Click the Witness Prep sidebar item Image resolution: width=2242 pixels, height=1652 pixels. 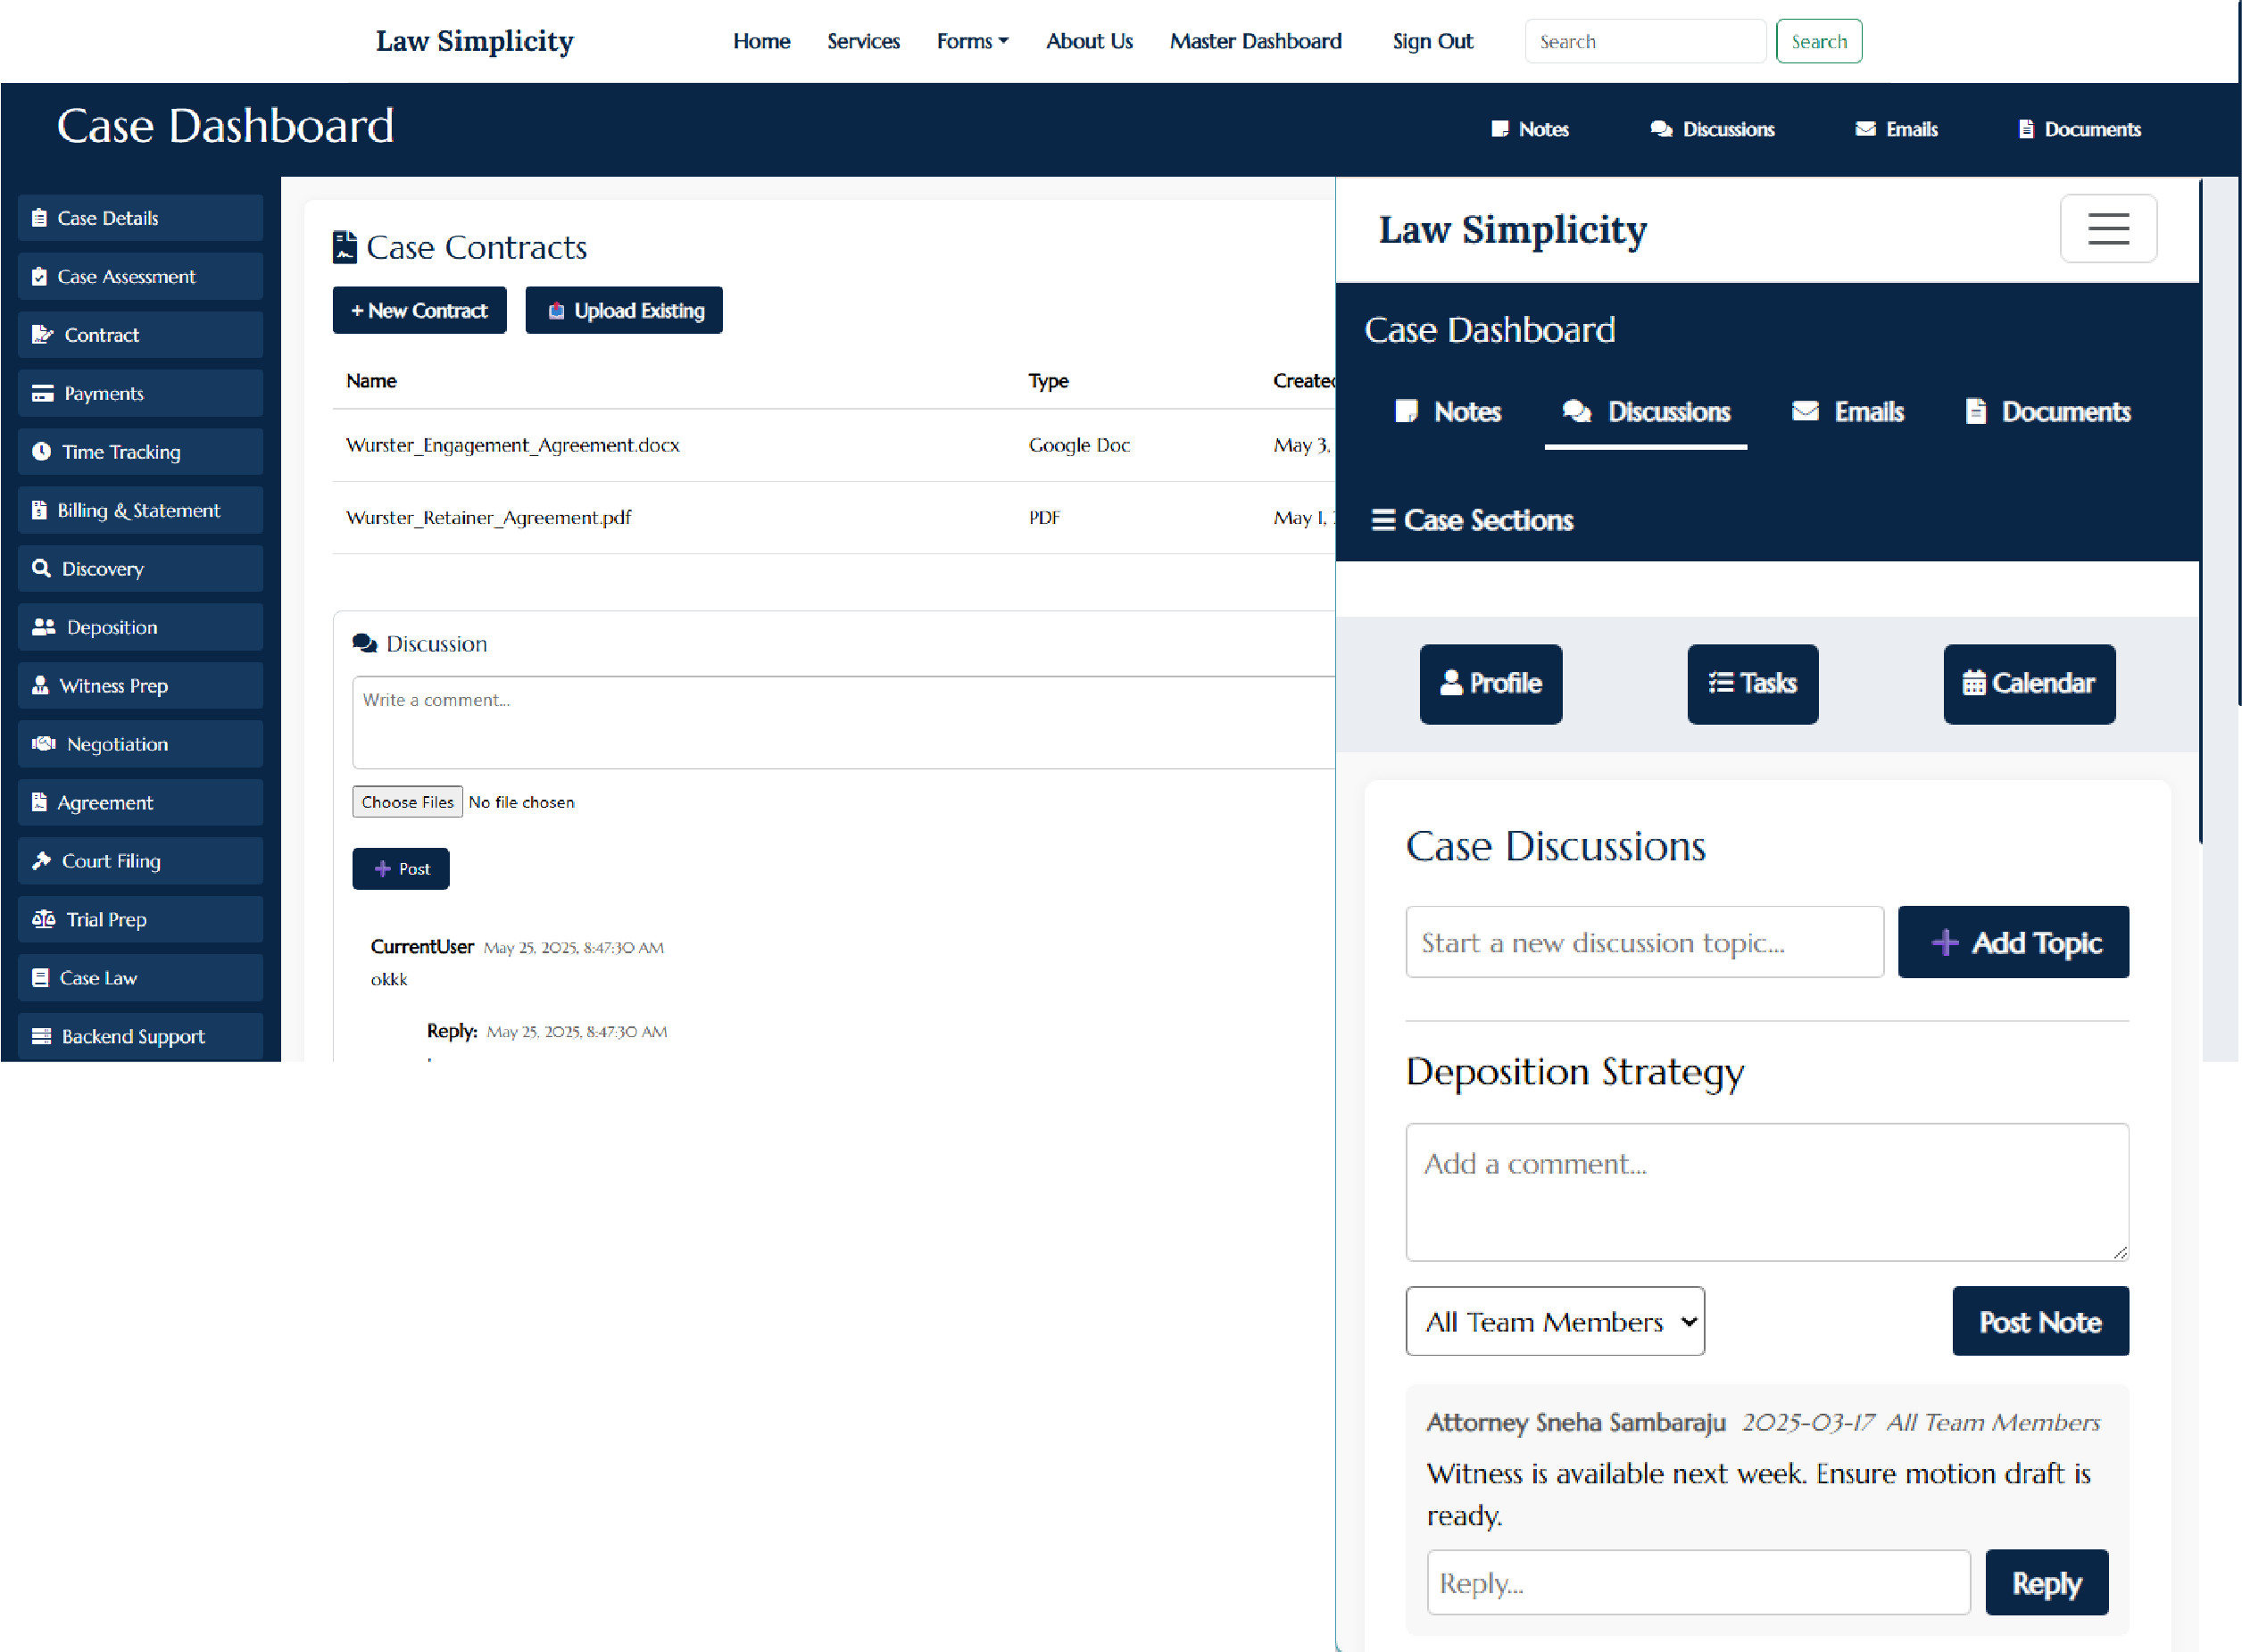(x=140, y=685)
